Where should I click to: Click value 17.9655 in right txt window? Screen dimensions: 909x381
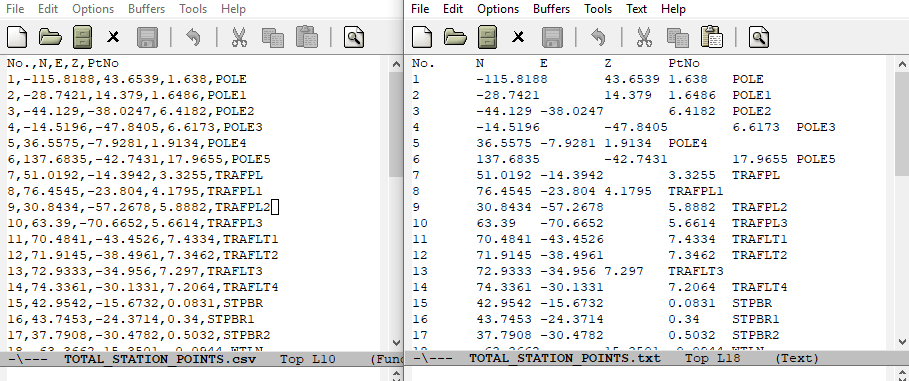760,159
